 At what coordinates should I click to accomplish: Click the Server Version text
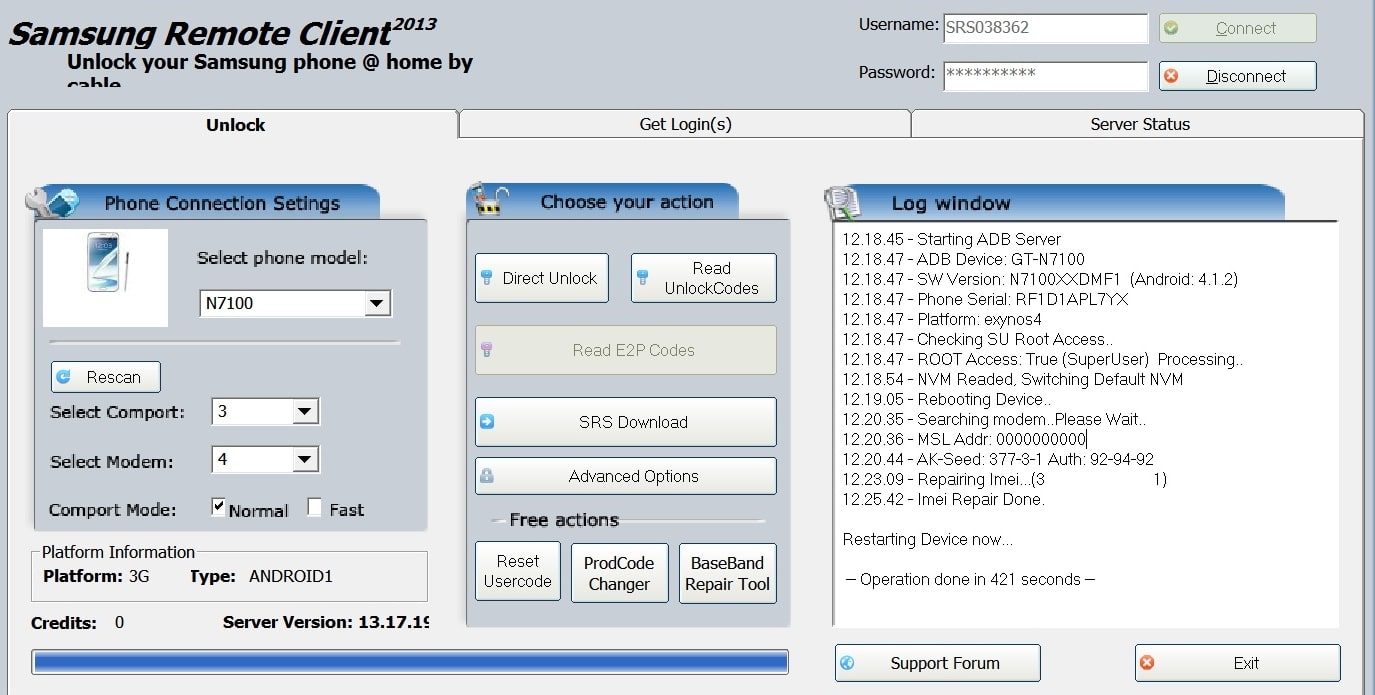tap(326, 622)
